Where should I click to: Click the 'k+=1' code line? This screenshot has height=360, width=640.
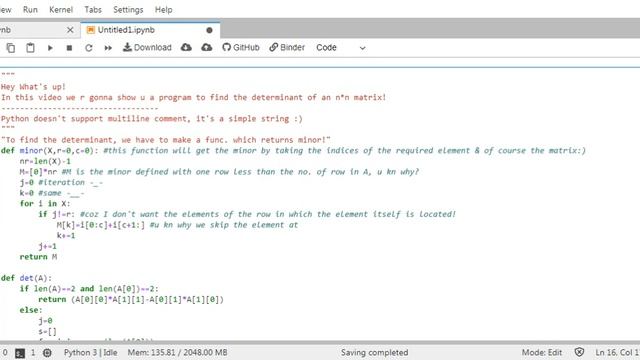click(x=66, y=236)
